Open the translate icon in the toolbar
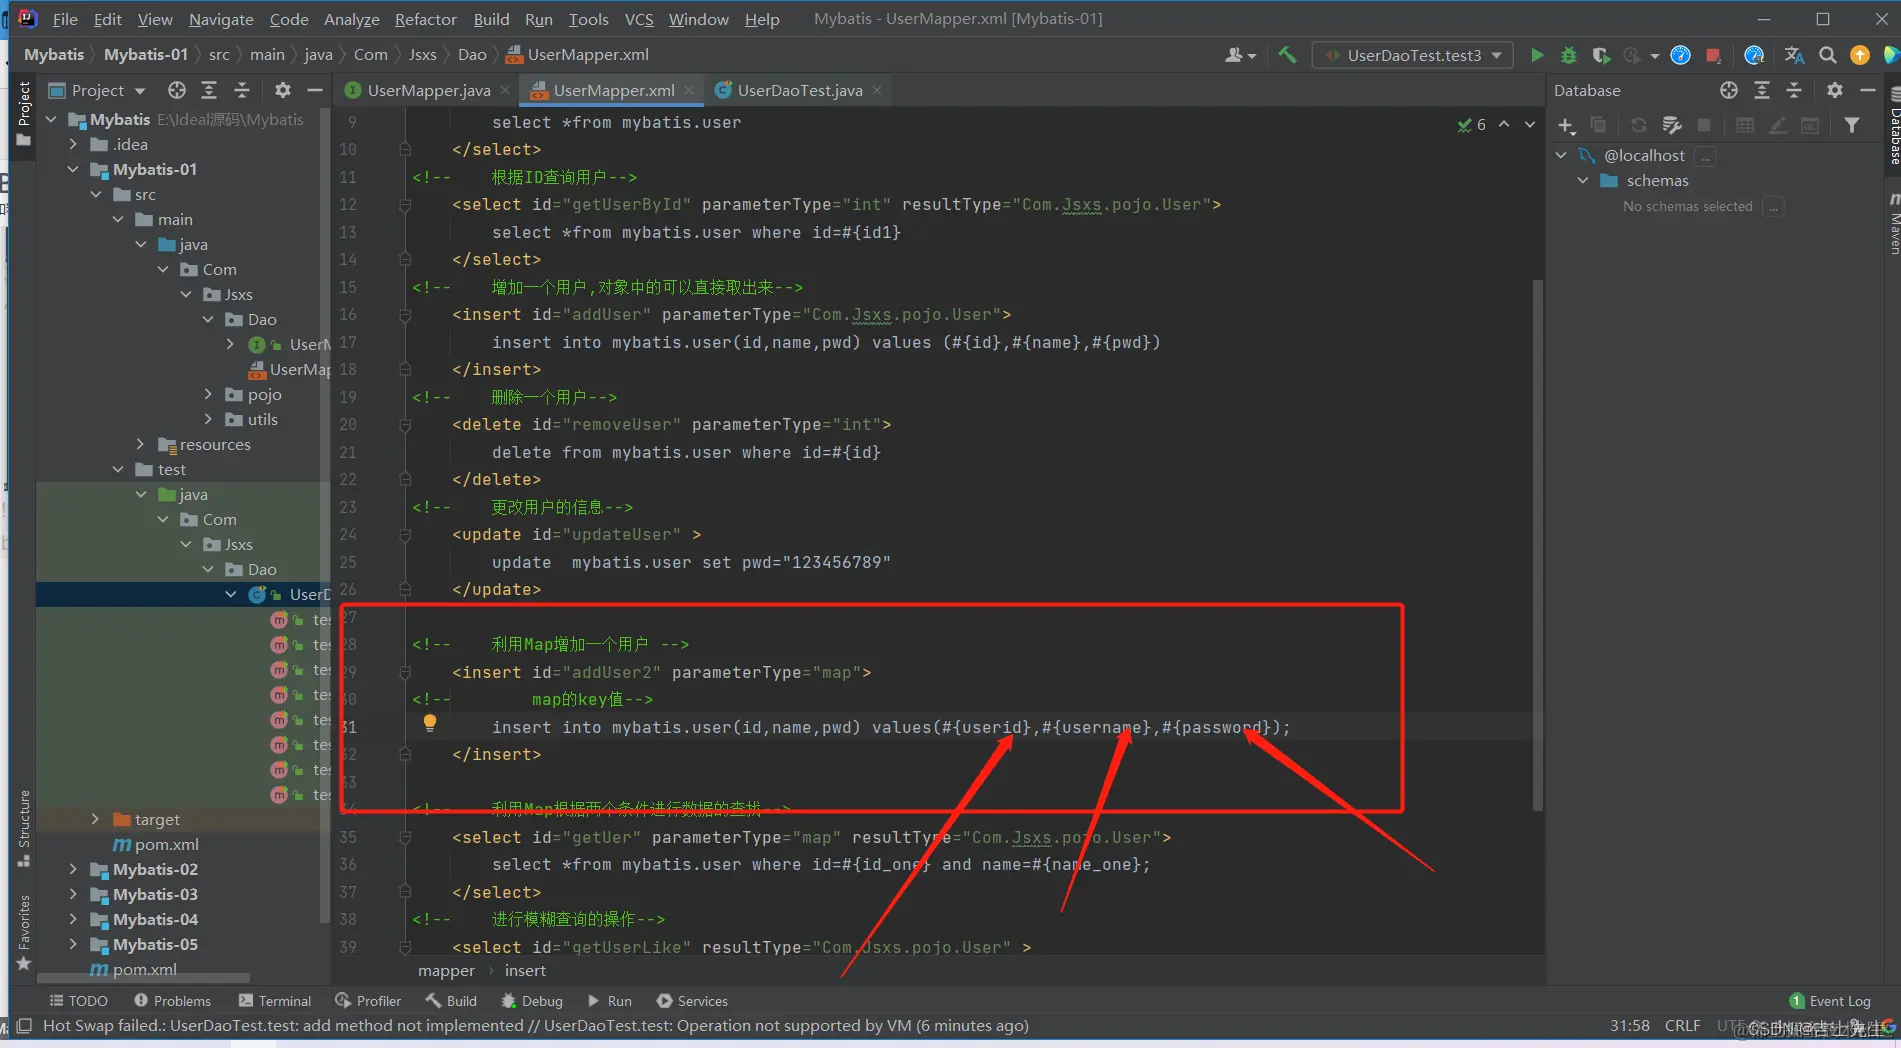The image size is (1901, 1048). 1794,55
